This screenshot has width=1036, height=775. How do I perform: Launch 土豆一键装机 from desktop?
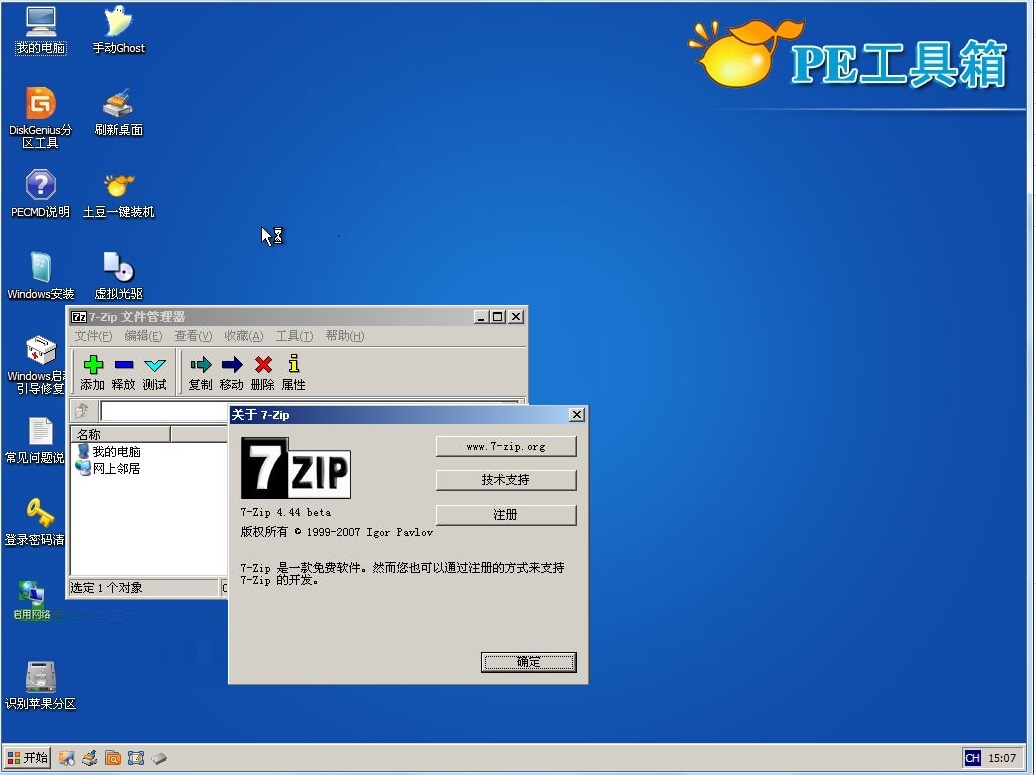[x=118, y=195]
